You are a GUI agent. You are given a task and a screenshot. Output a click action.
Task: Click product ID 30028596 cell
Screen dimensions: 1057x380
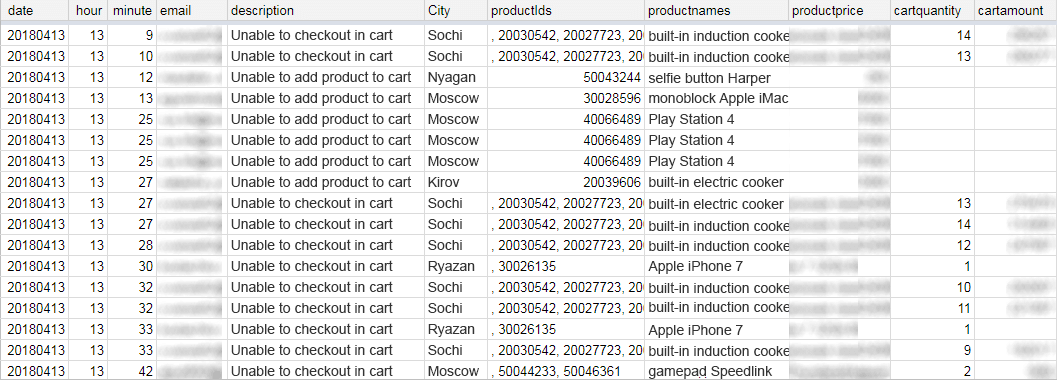coord(565,98)
